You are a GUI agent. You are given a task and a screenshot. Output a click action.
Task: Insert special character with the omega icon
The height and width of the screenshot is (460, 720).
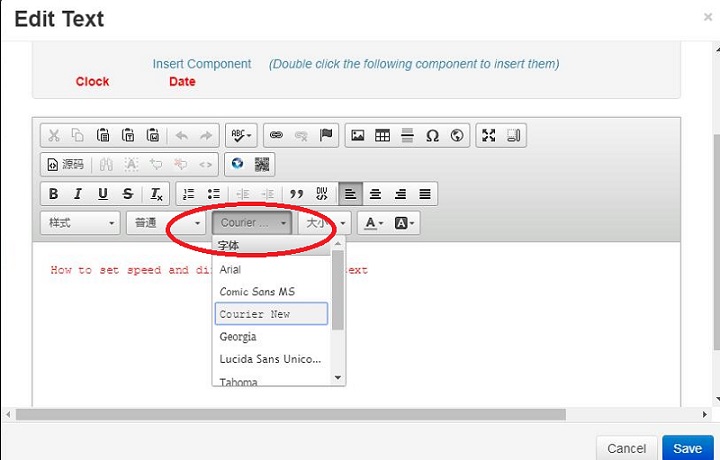point(432,136)
